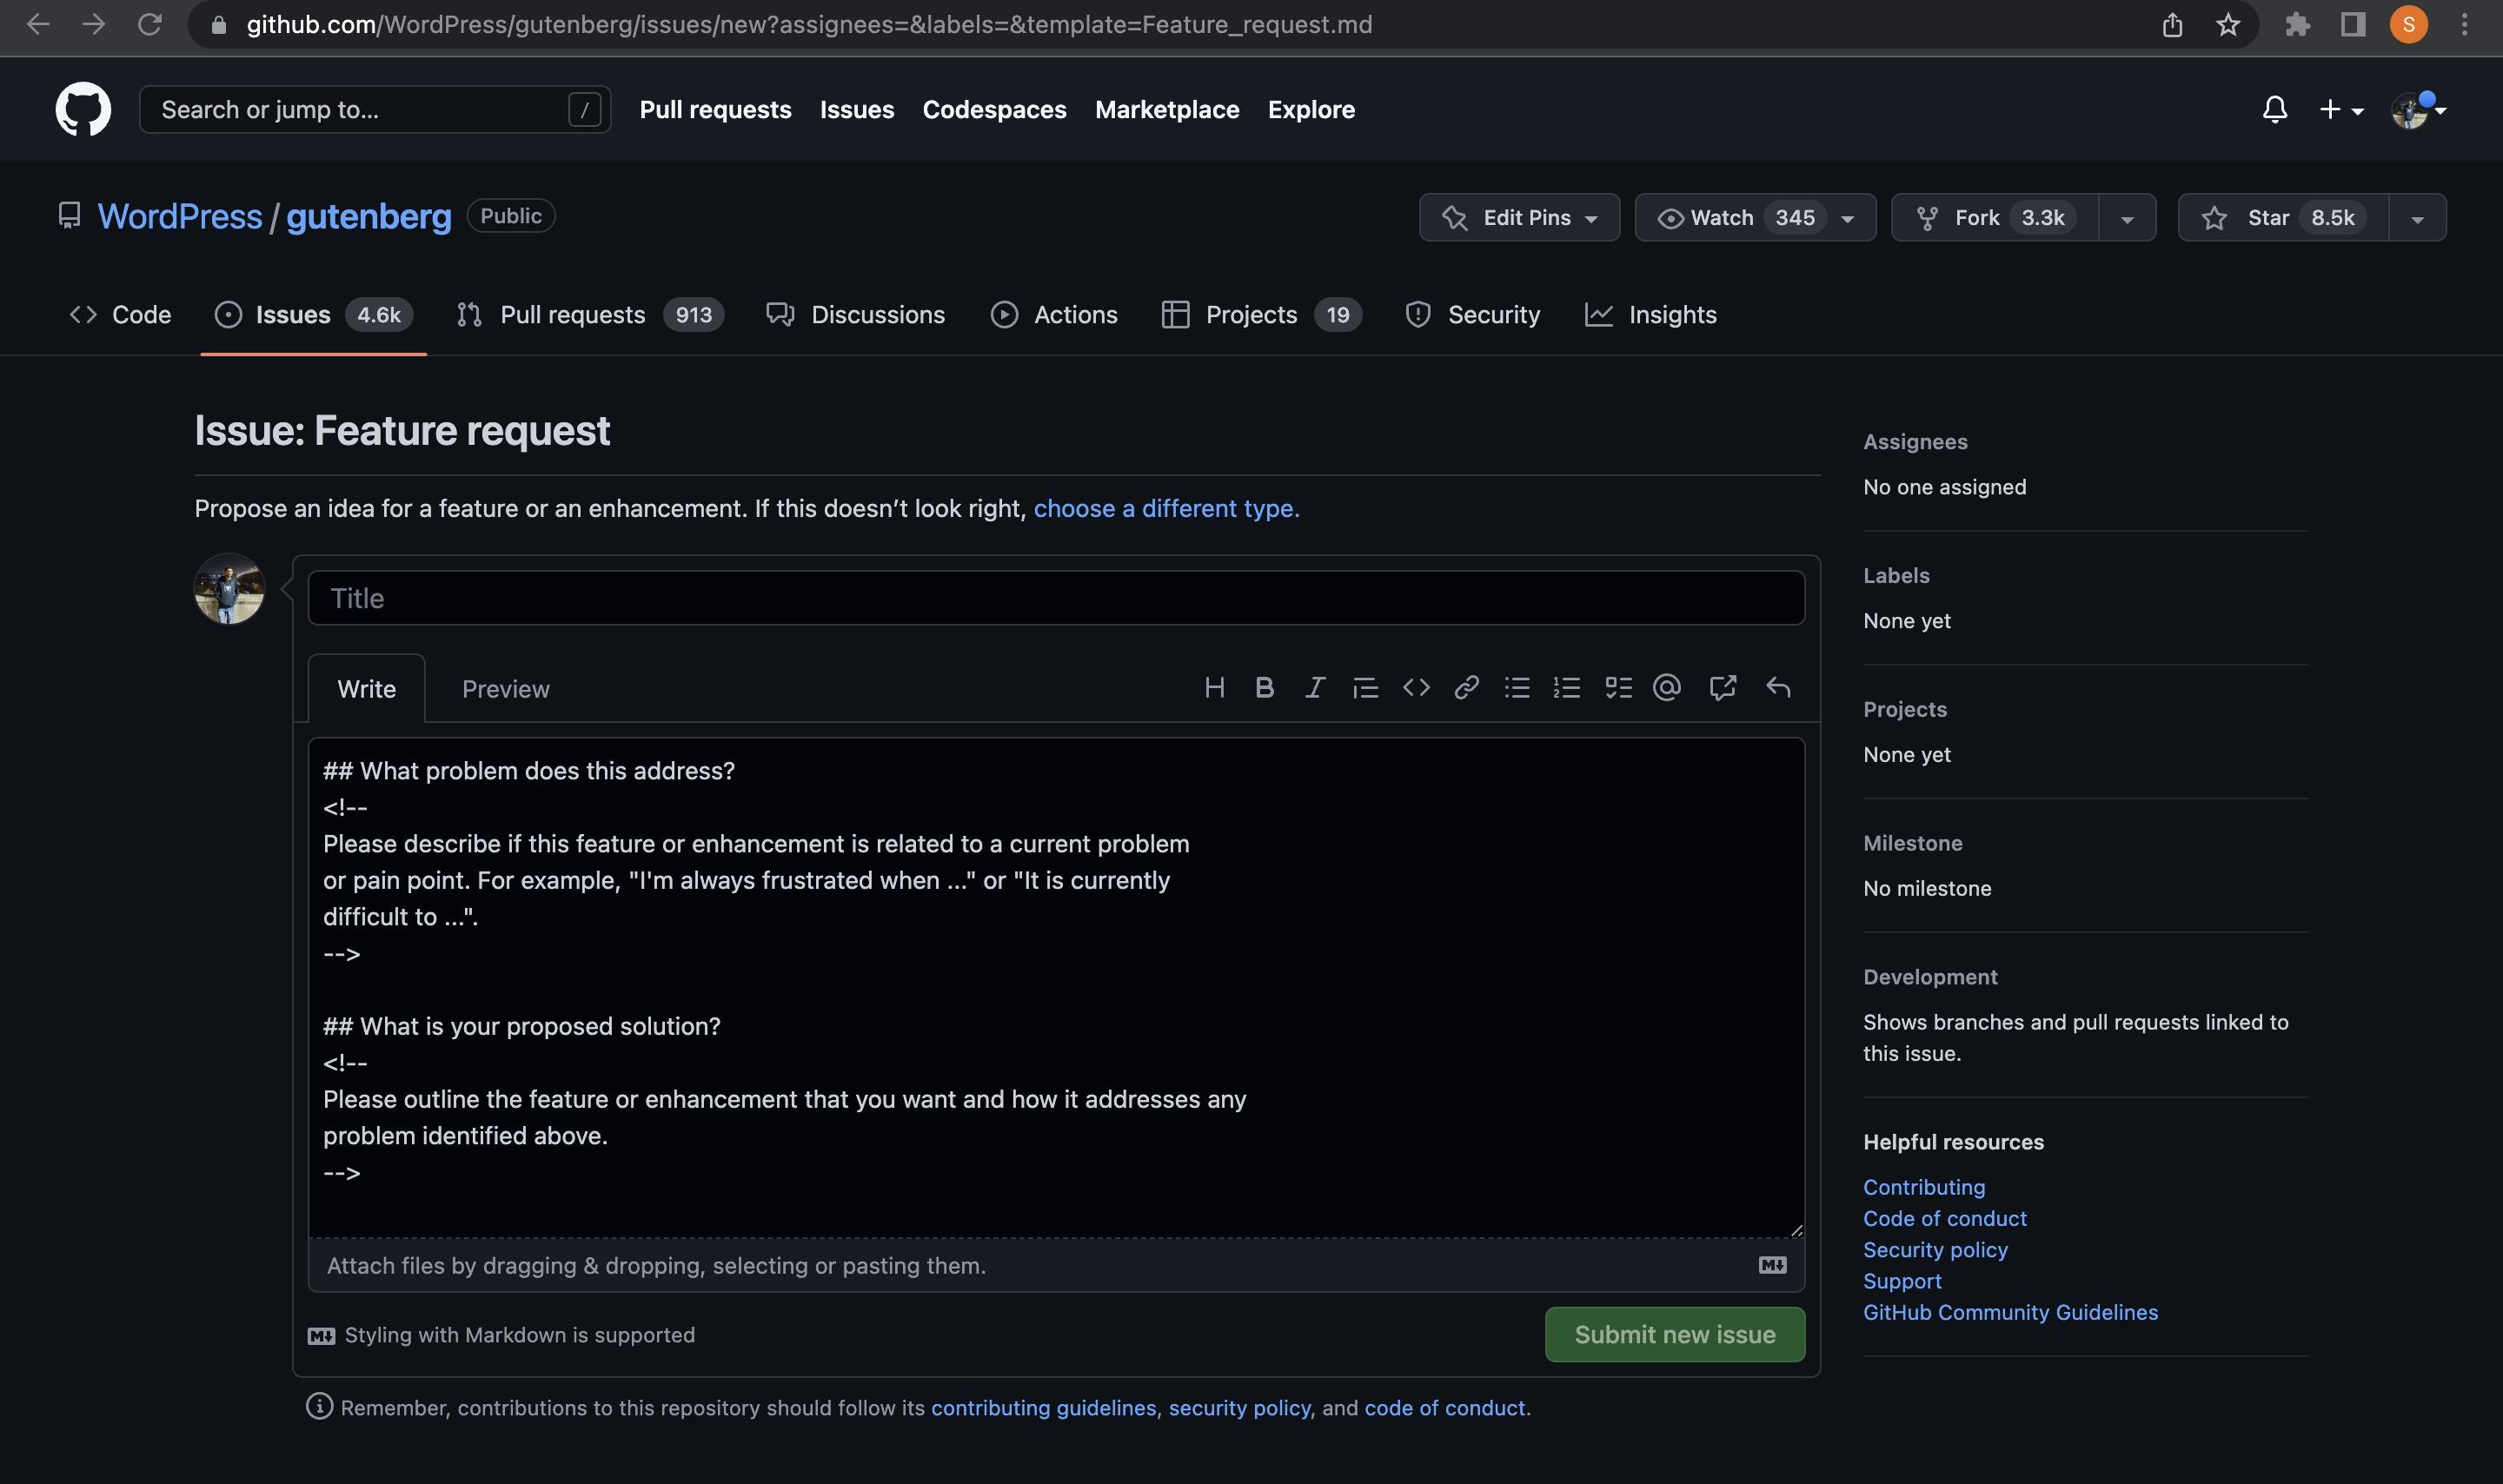The width and height of the screenshot is (2503, 1484).
Task: Insert a quote block
Action: [1365, 687]
